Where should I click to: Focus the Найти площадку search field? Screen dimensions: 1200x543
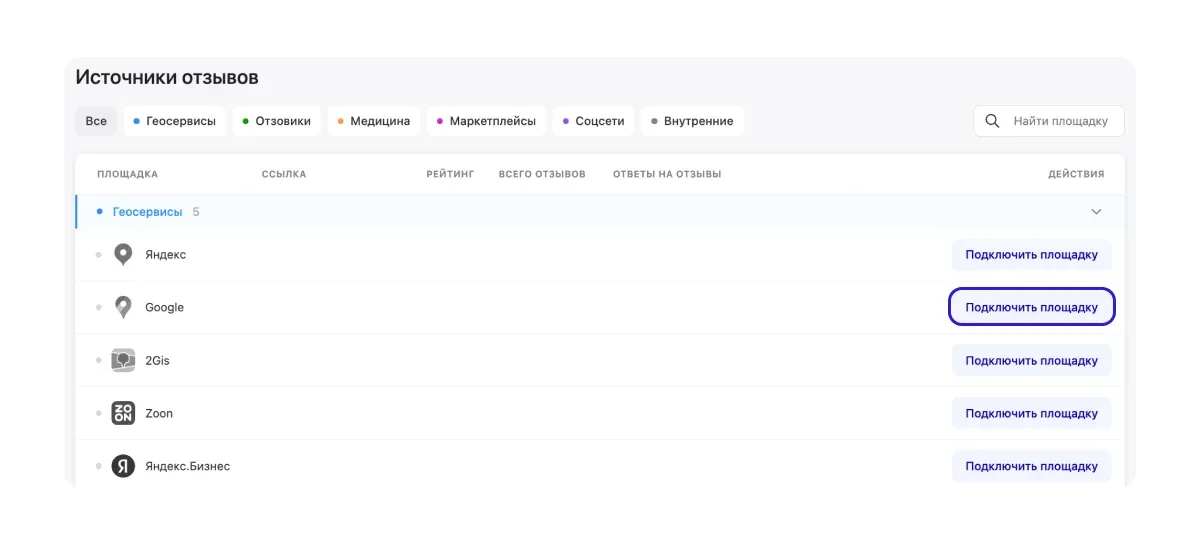pyautogui.click(x=1049, y=121)
